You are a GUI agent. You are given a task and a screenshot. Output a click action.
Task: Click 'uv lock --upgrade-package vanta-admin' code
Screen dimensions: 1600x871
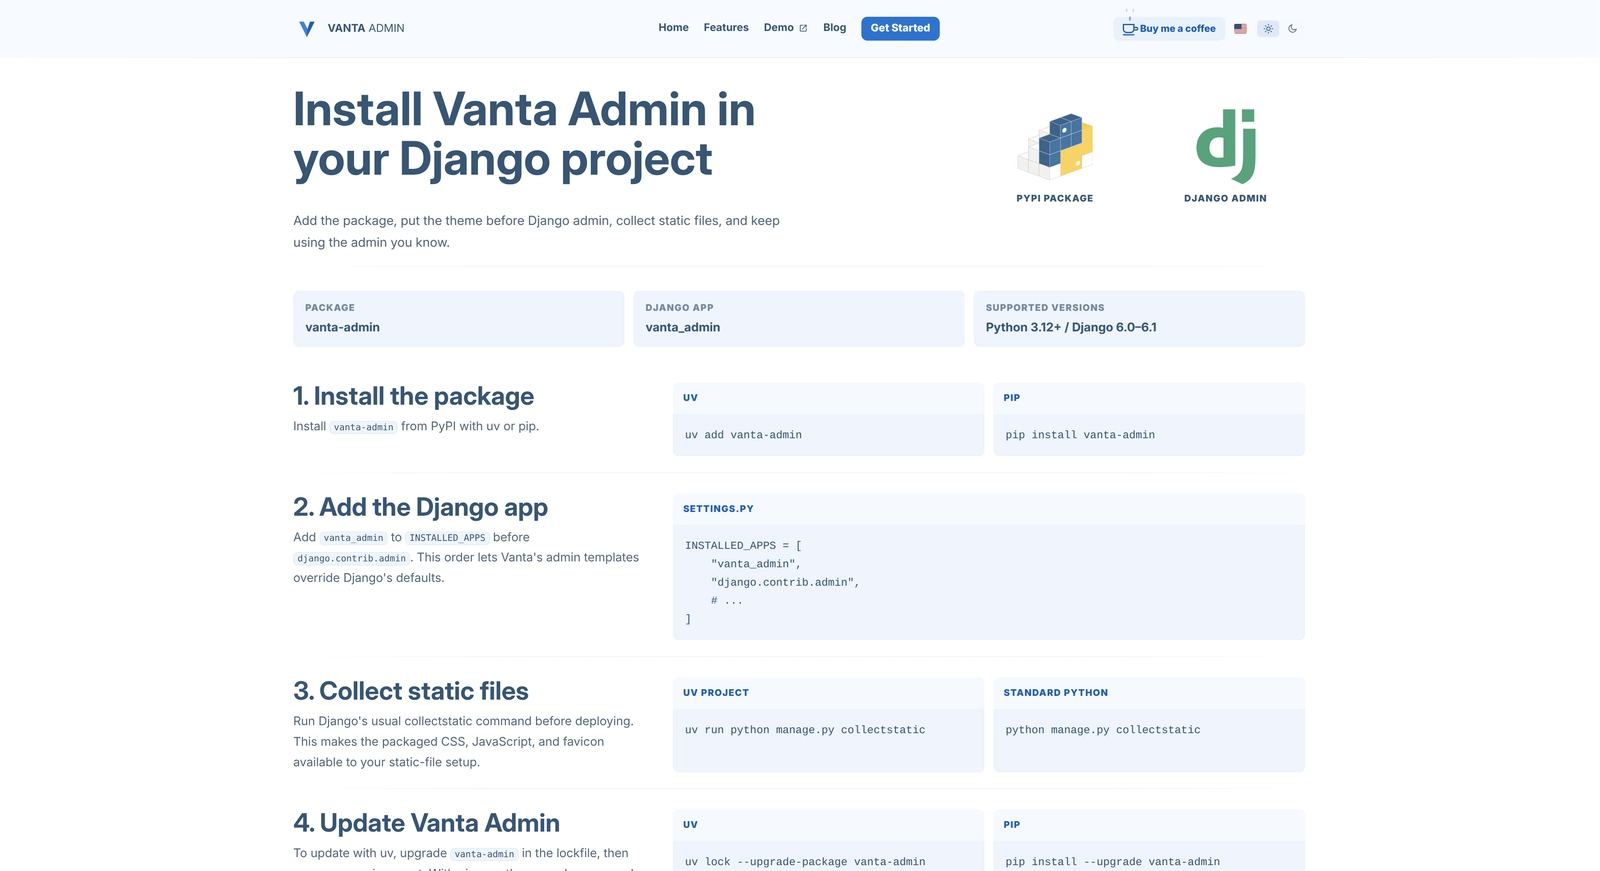805,862
